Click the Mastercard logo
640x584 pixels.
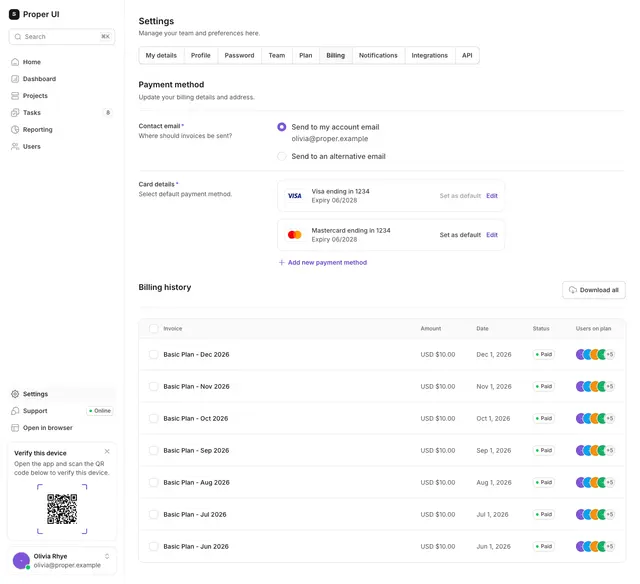295,235
